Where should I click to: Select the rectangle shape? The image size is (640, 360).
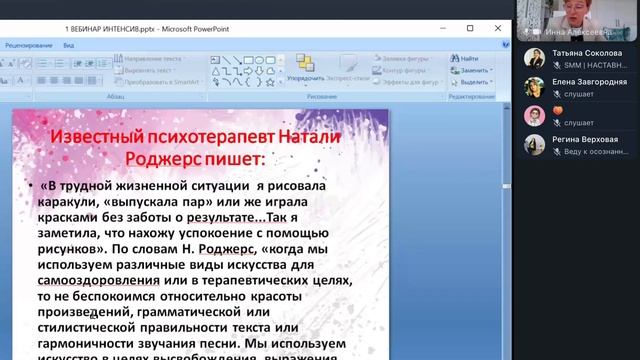pyautogui.click(x=248, y=60)
